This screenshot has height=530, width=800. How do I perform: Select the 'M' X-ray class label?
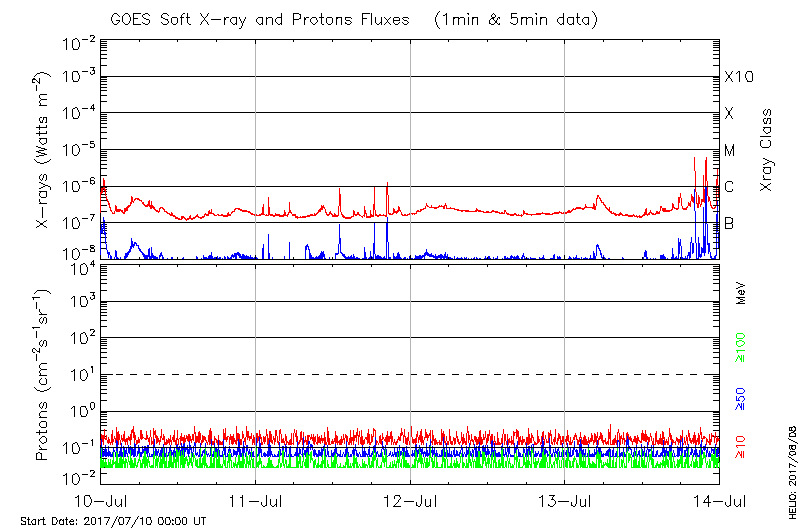(730, 150)
